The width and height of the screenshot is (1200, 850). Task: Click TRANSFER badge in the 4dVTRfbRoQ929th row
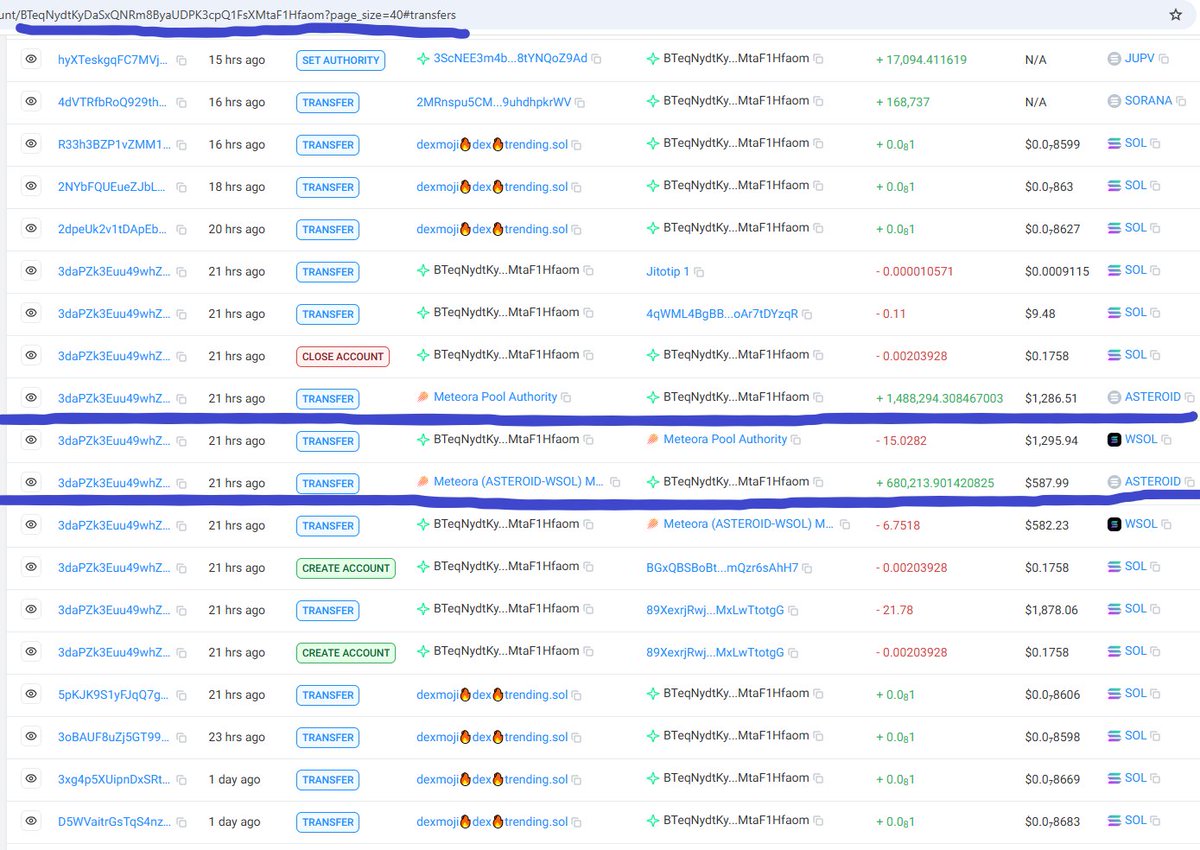[x=327, y=103]
